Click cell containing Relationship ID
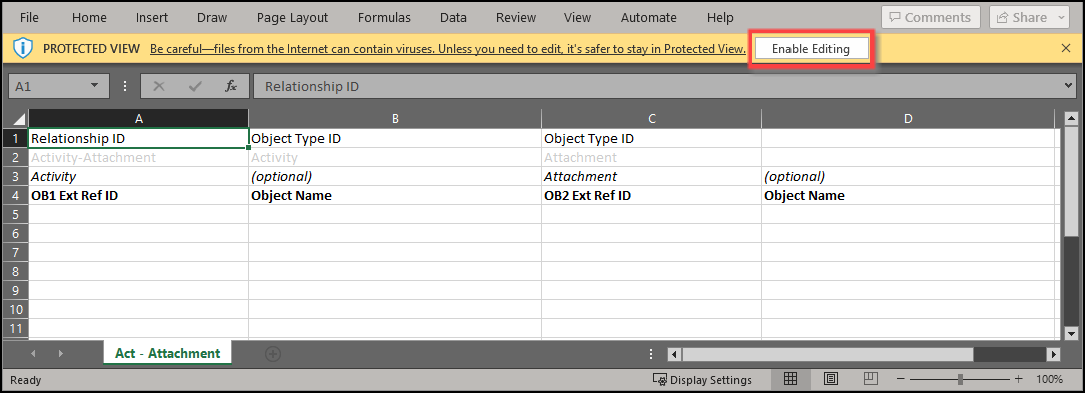The height and width of the screenshot is (393, 1085). [x=138, y=138]
